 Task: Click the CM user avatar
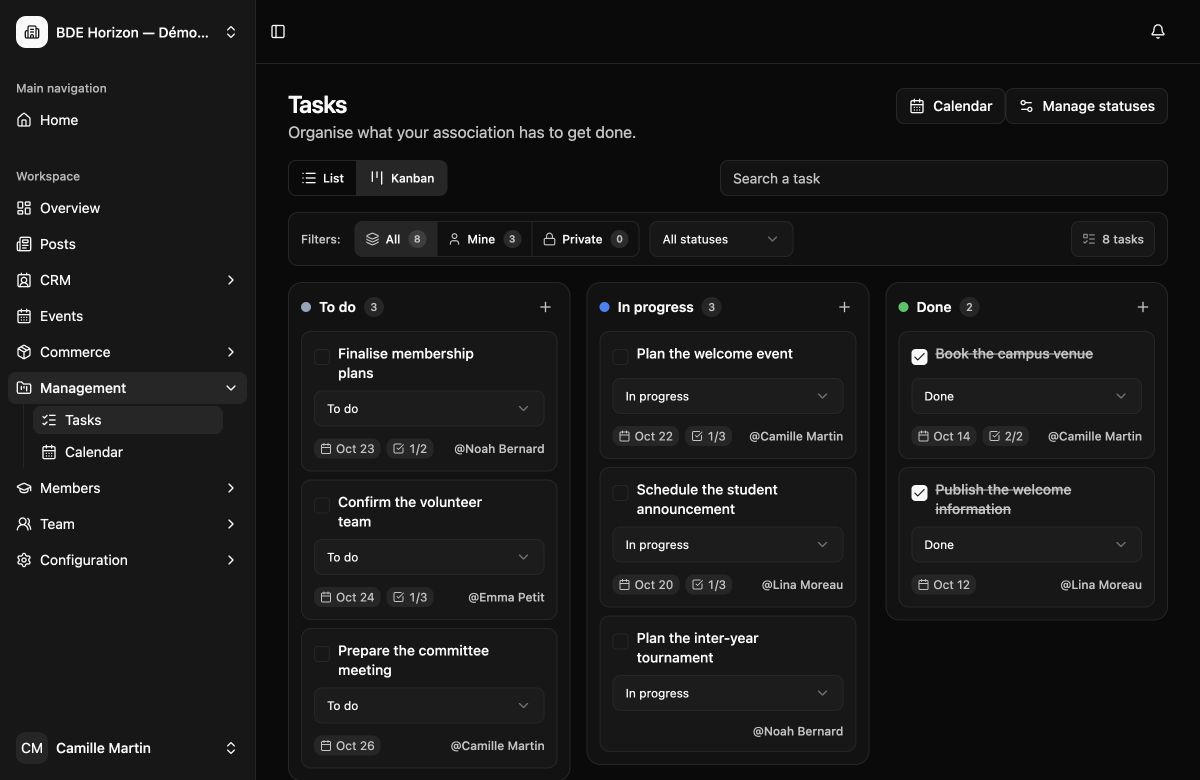[32, 748]
